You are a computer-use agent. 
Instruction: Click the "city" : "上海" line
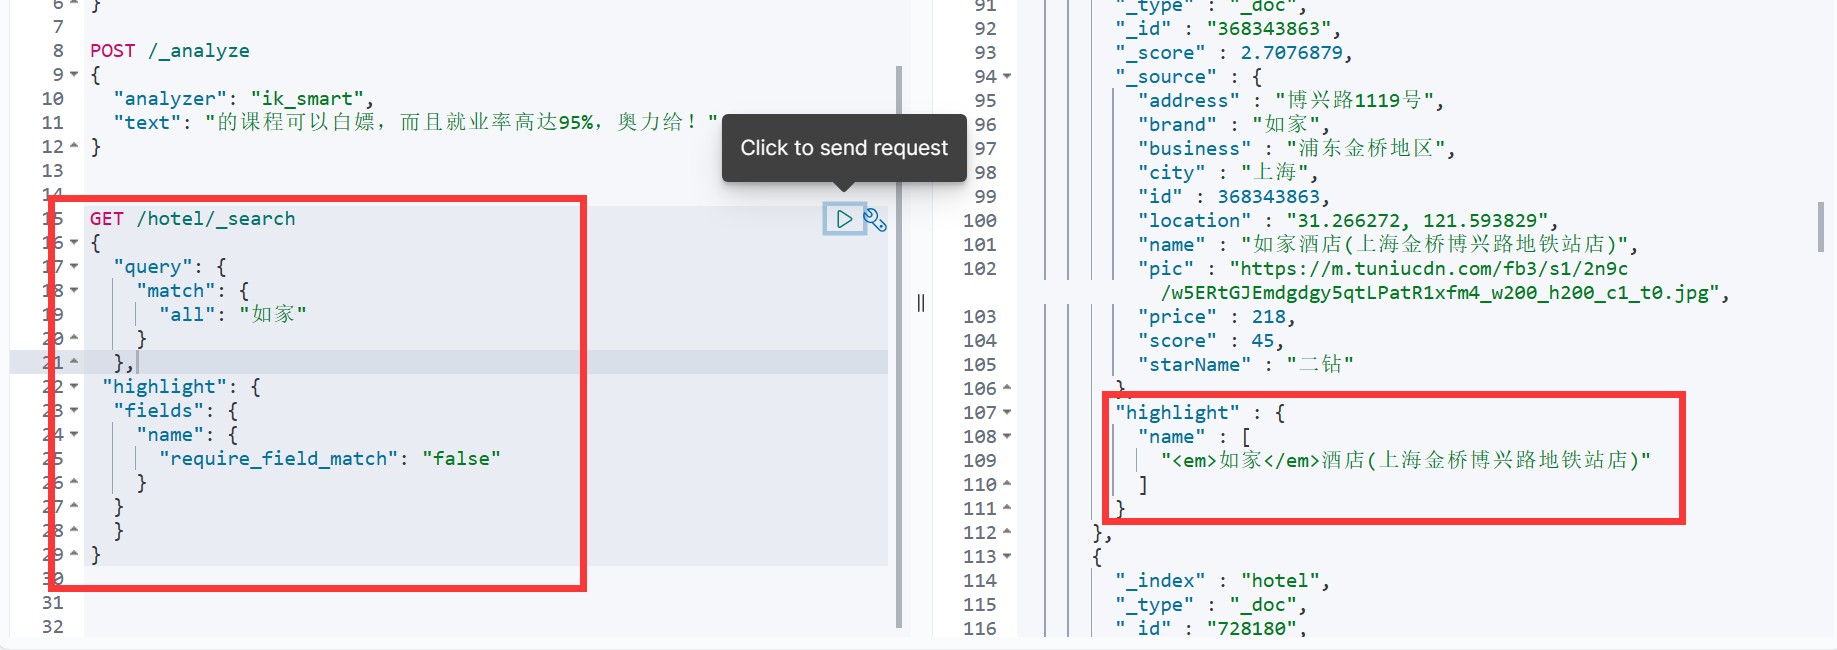1228,173
